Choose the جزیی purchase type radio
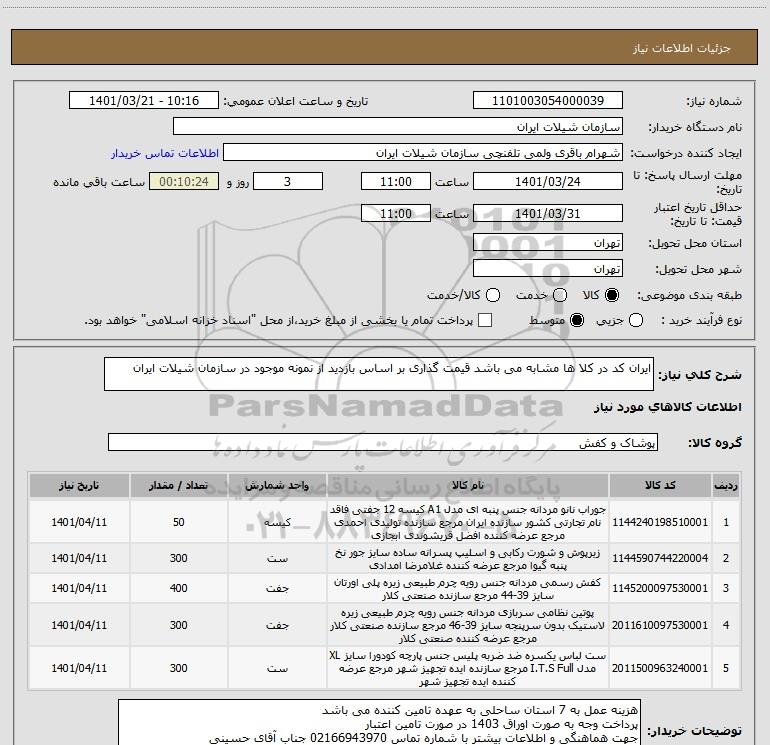The image size is (770, 745). (635, 320)
